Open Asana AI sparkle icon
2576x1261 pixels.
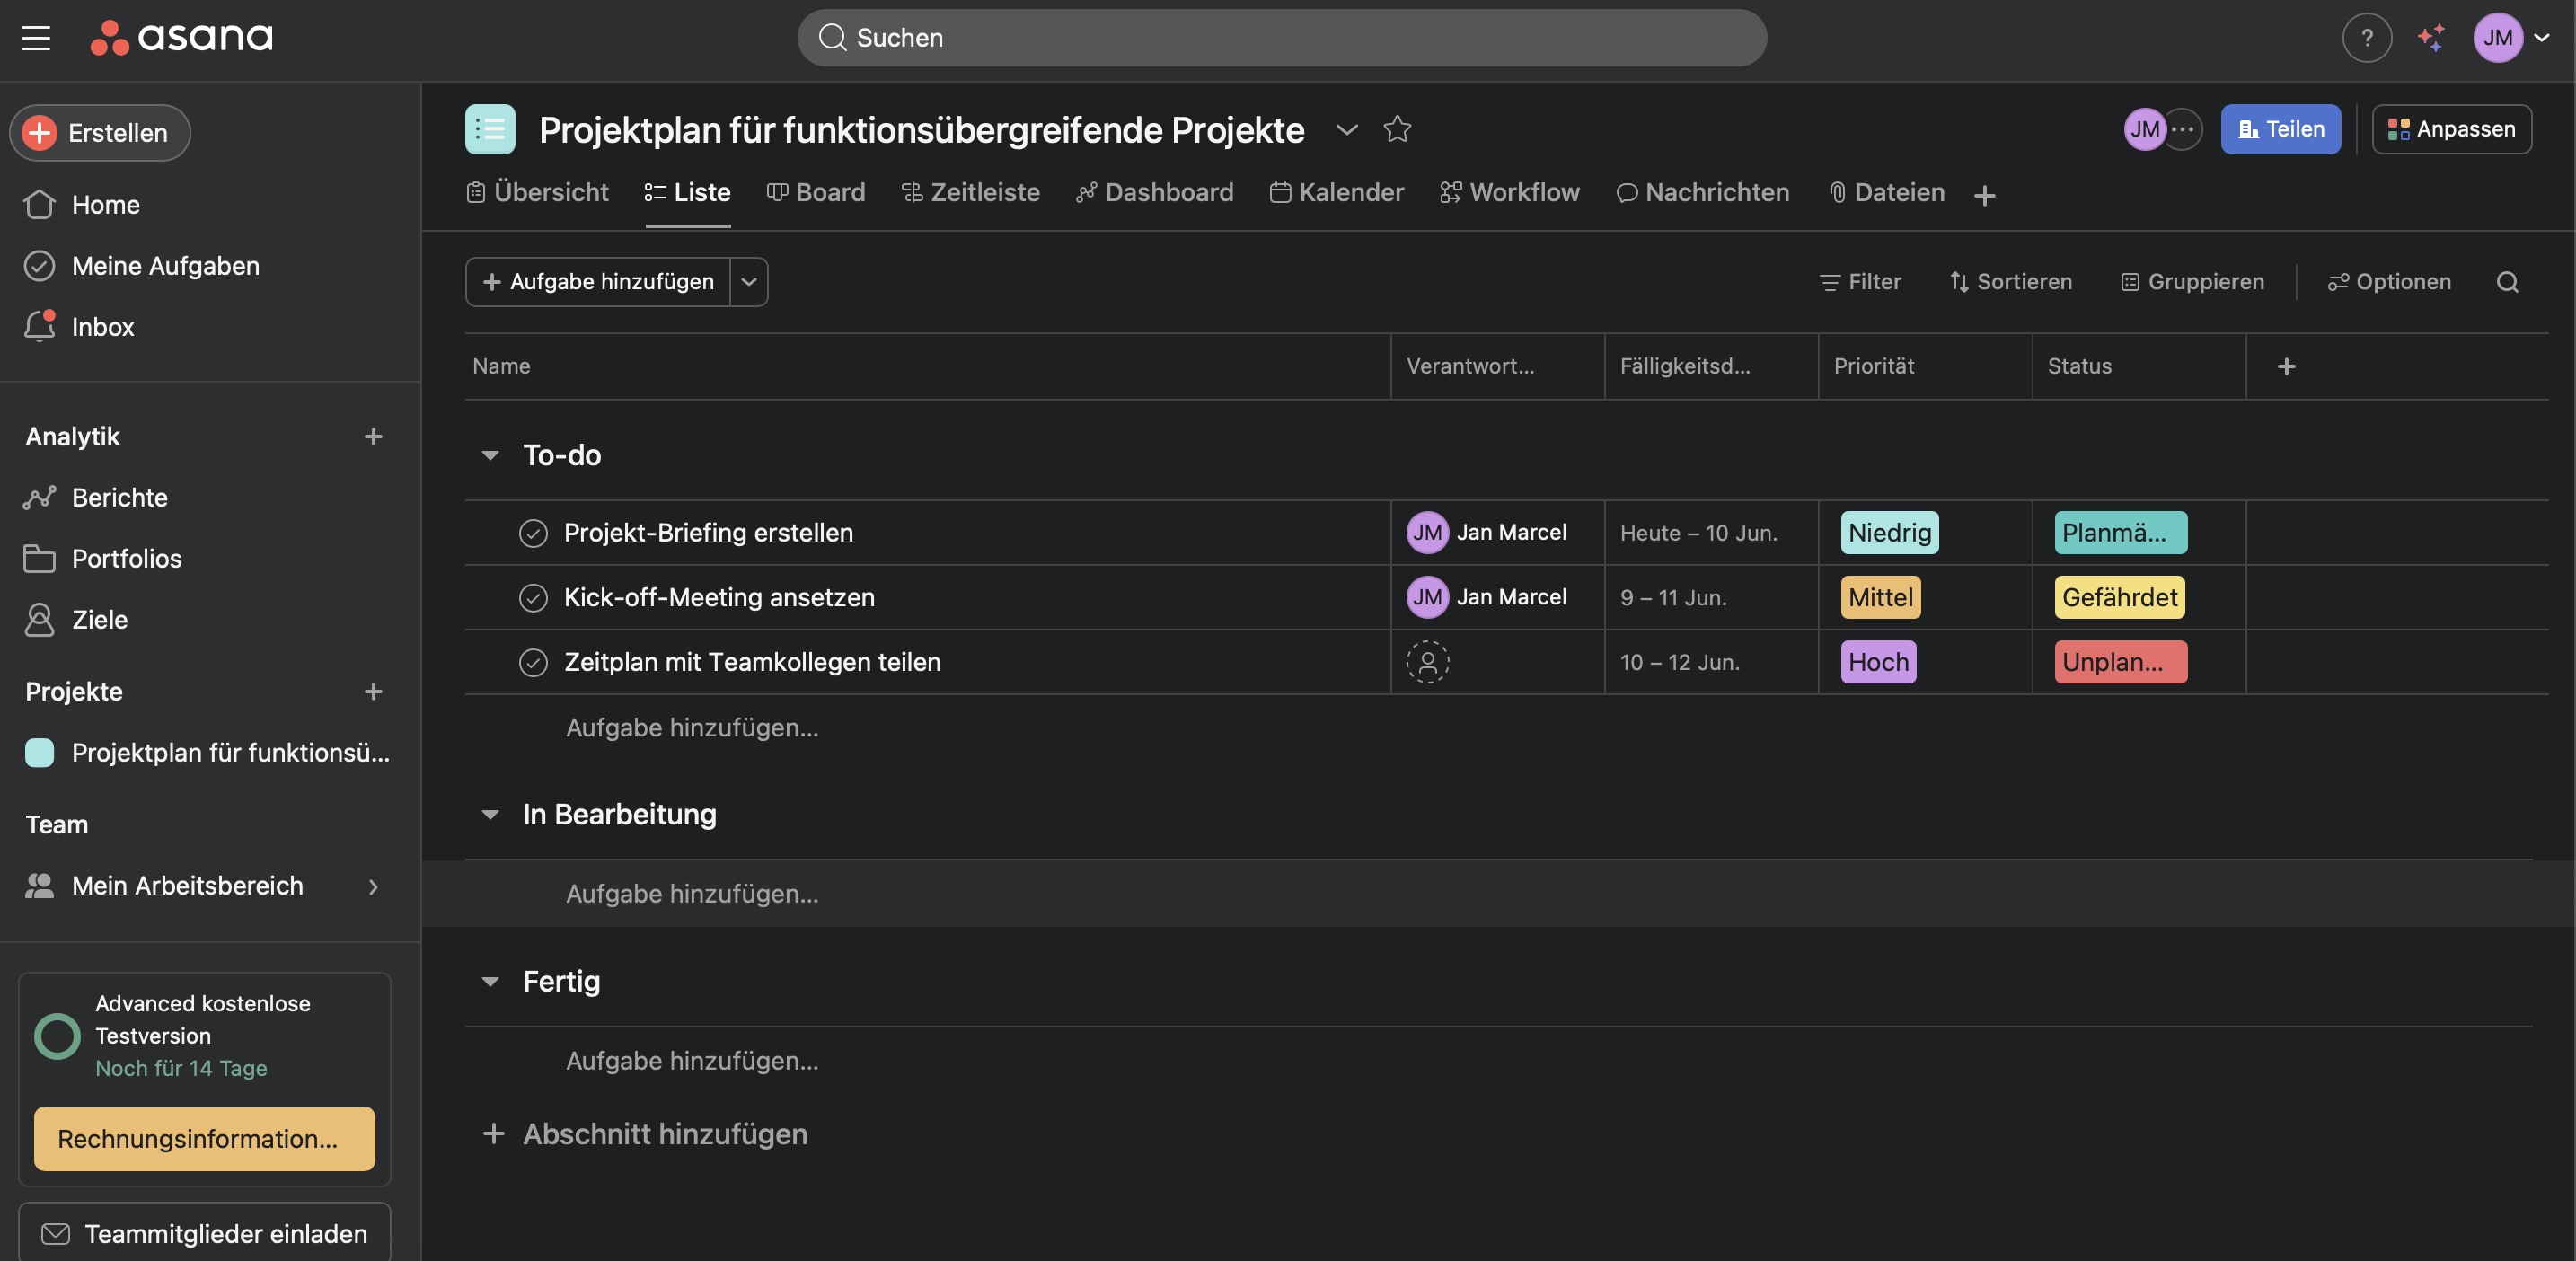(x=2431, y=38)
